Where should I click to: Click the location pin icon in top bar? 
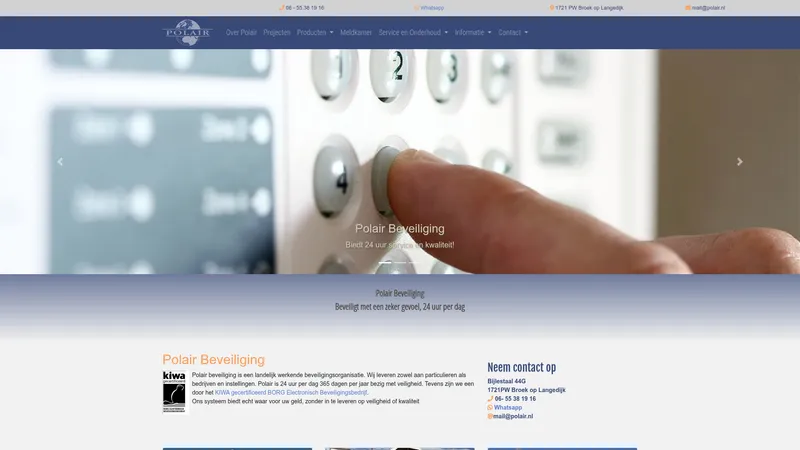[552, 8]
